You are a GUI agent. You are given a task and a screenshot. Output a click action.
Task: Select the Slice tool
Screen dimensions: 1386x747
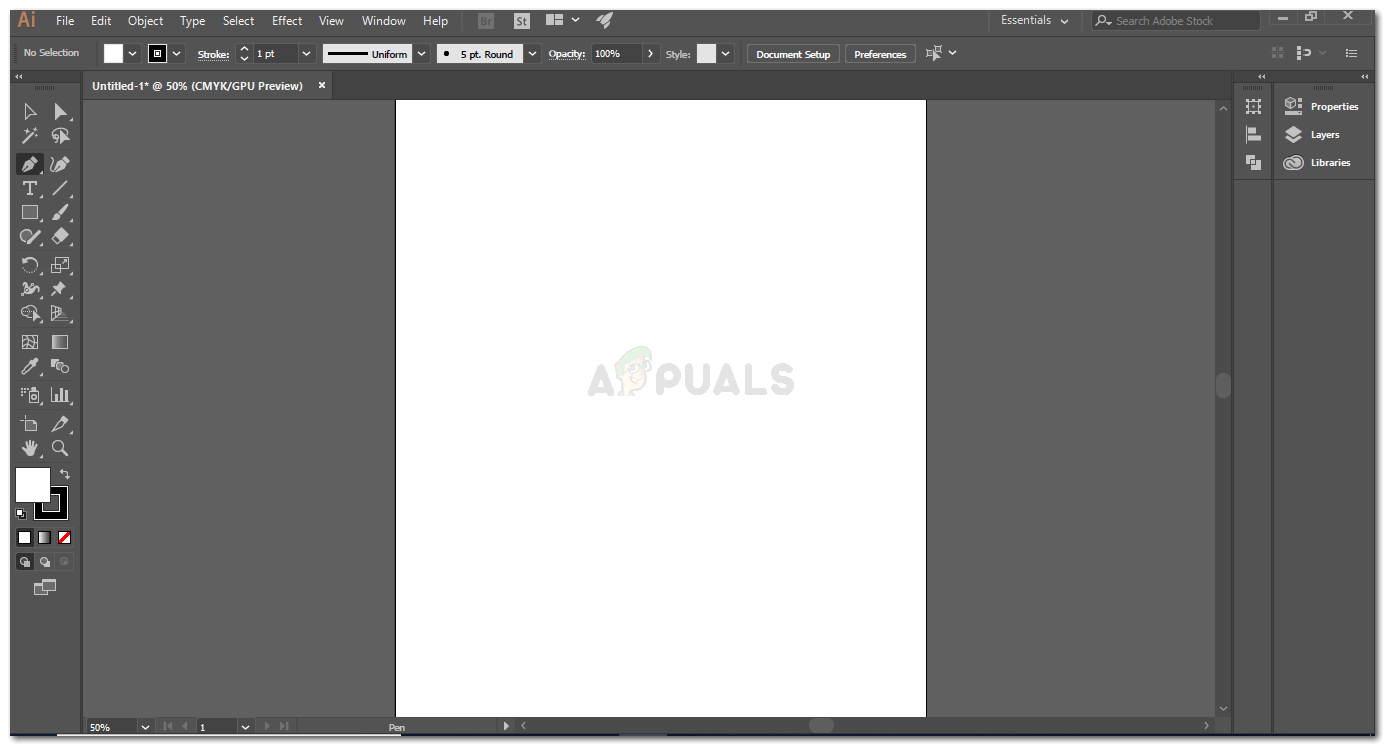(x=60, y=424)
